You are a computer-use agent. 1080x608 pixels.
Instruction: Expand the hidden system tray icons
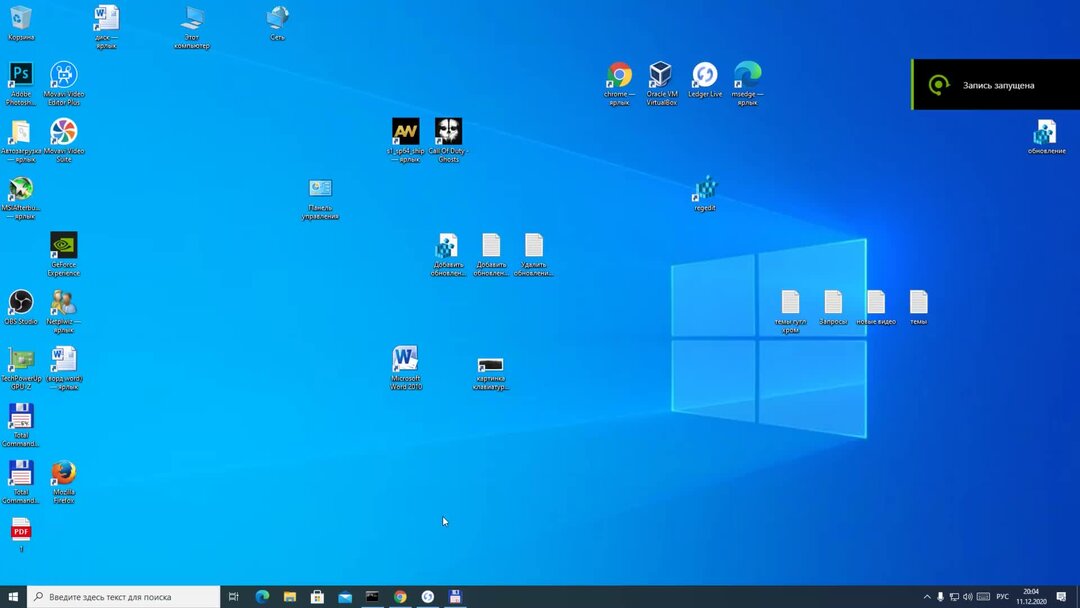926,596
